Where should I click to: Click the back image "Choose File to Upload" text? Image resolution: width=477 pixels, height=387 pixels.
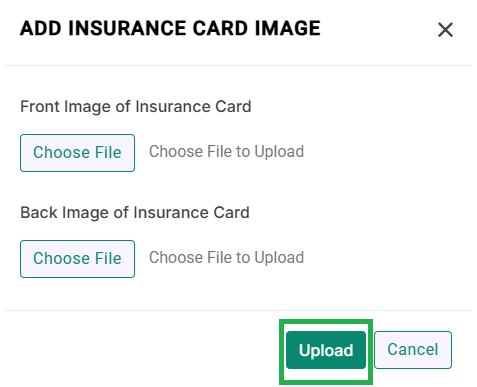click(226, 258)
